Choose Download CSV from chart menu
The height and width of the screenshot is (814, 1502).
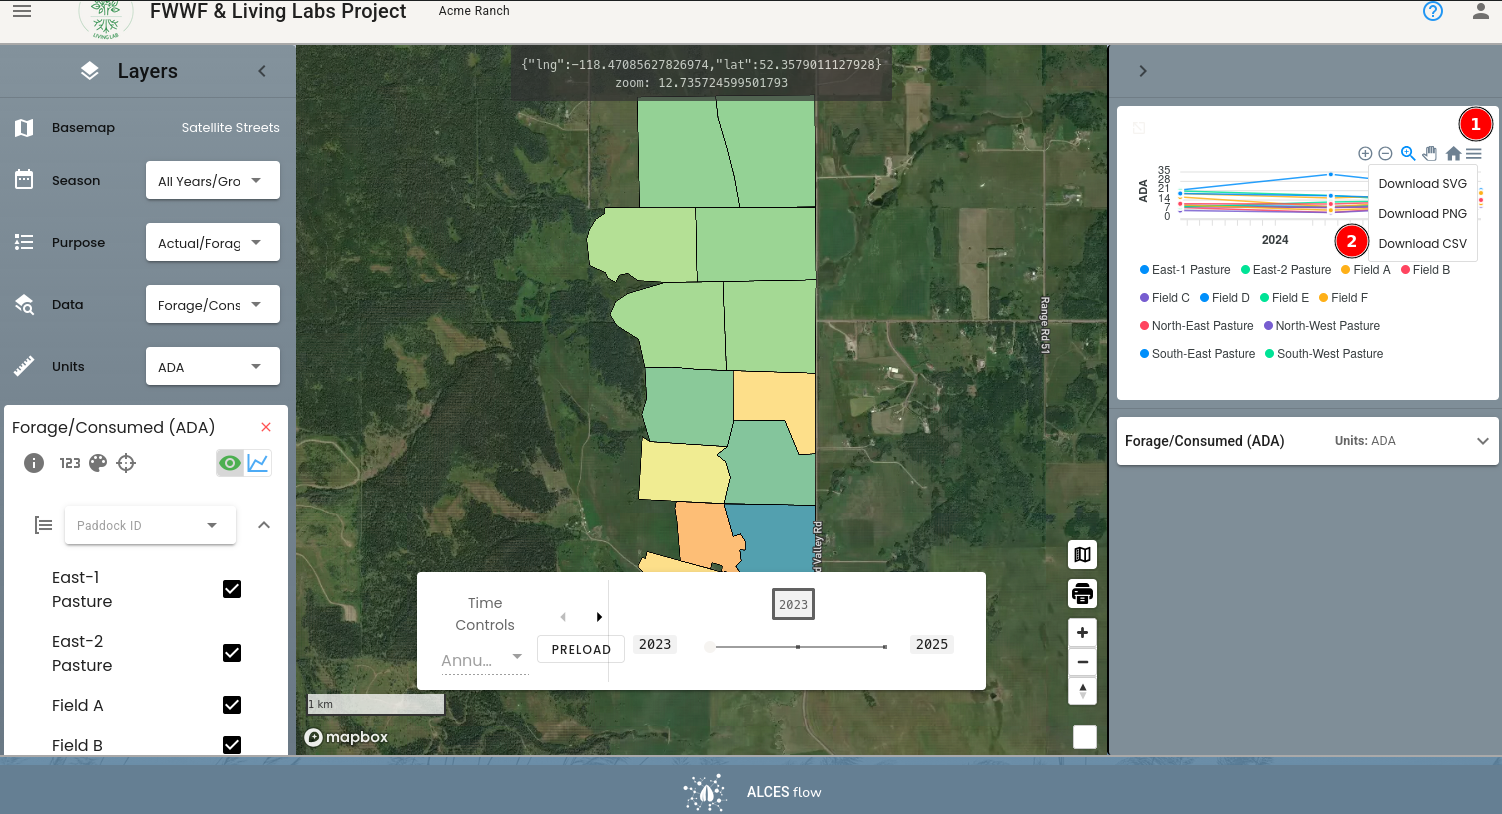tap(1422, 244)
